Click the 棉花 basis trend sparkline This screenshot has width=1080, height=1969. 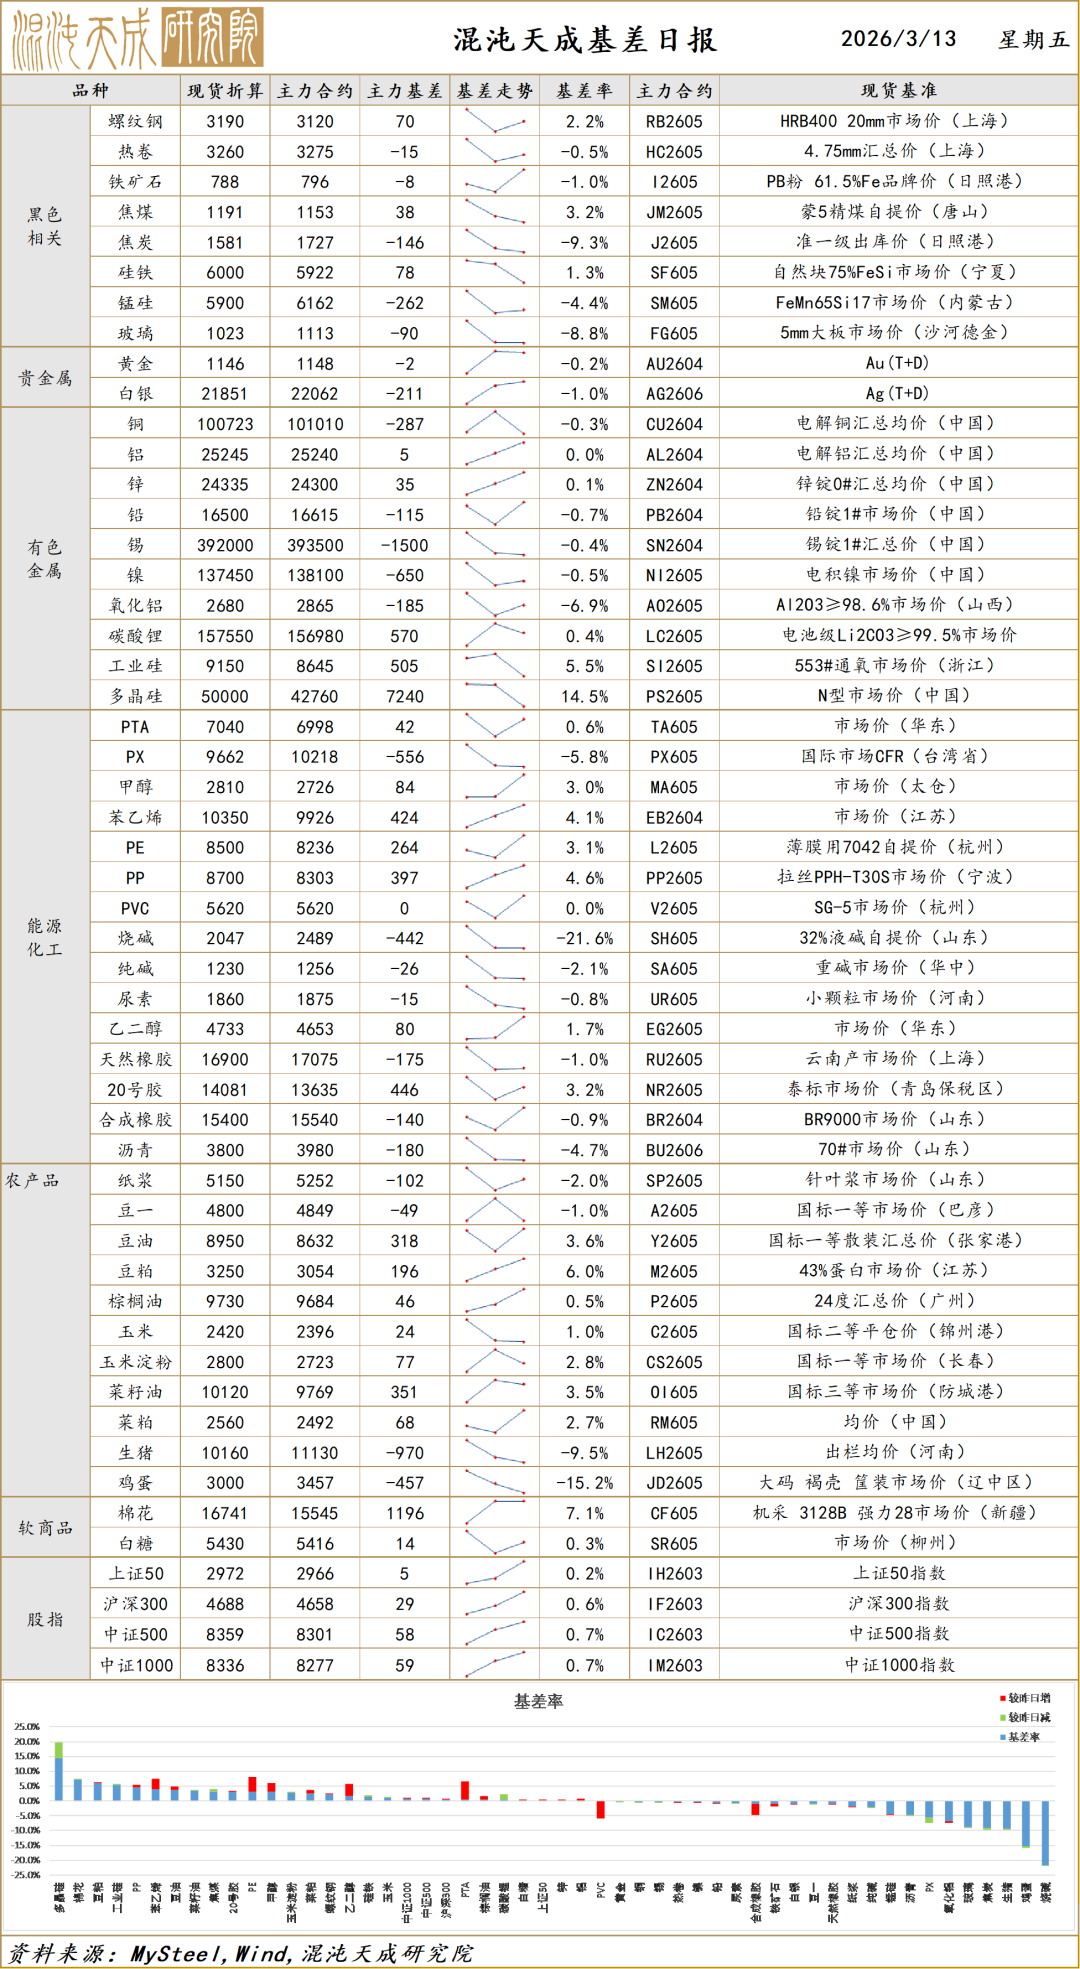pos(495,1513)
